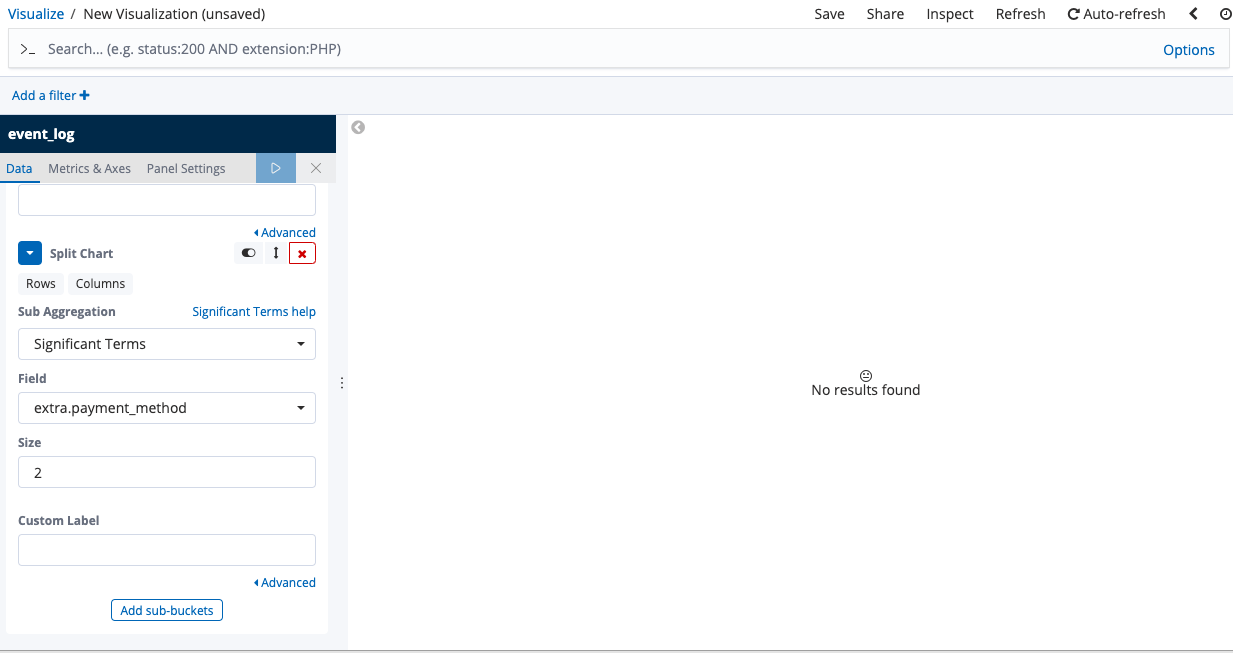Disable the Split Chart aggregation toggle
The width and height of the screenshot is (1233, 653).
click(248, 253)
